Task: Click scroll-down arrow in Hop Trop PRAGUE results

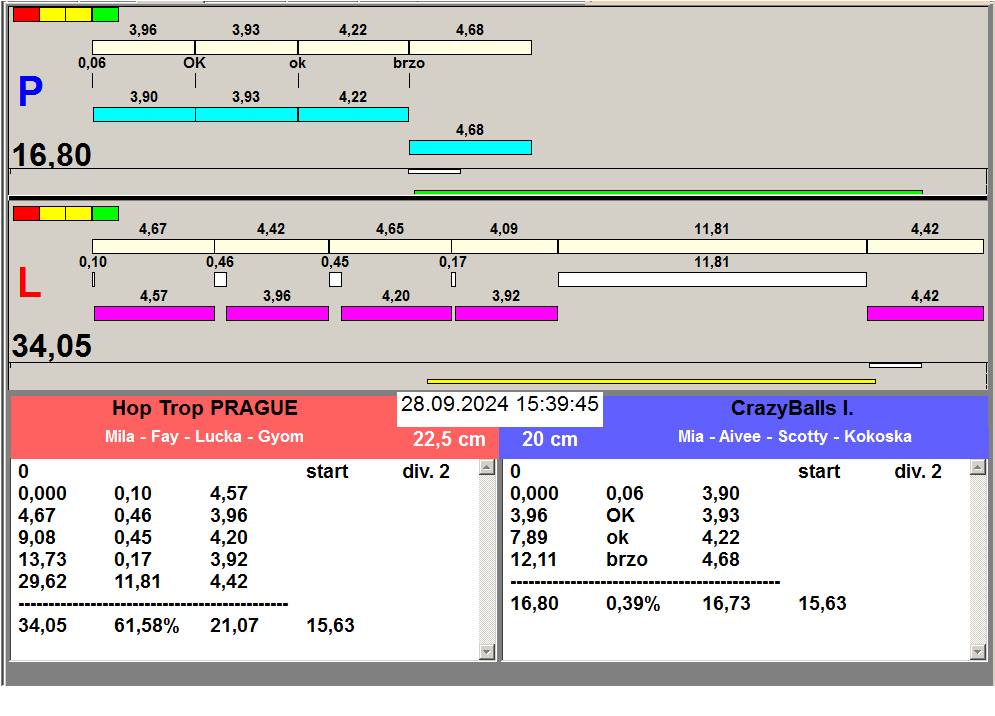Action: 487,651
